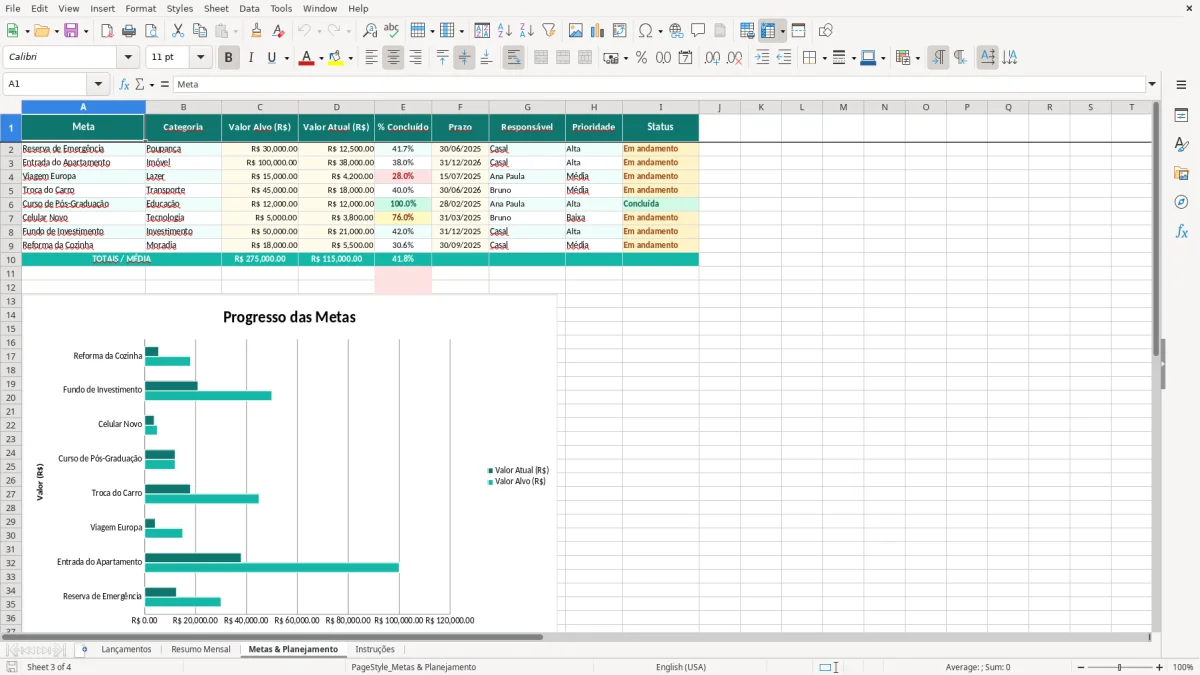Click the Increase Indent icon
Screen dimensions: 1200x675
click(762, 58)
